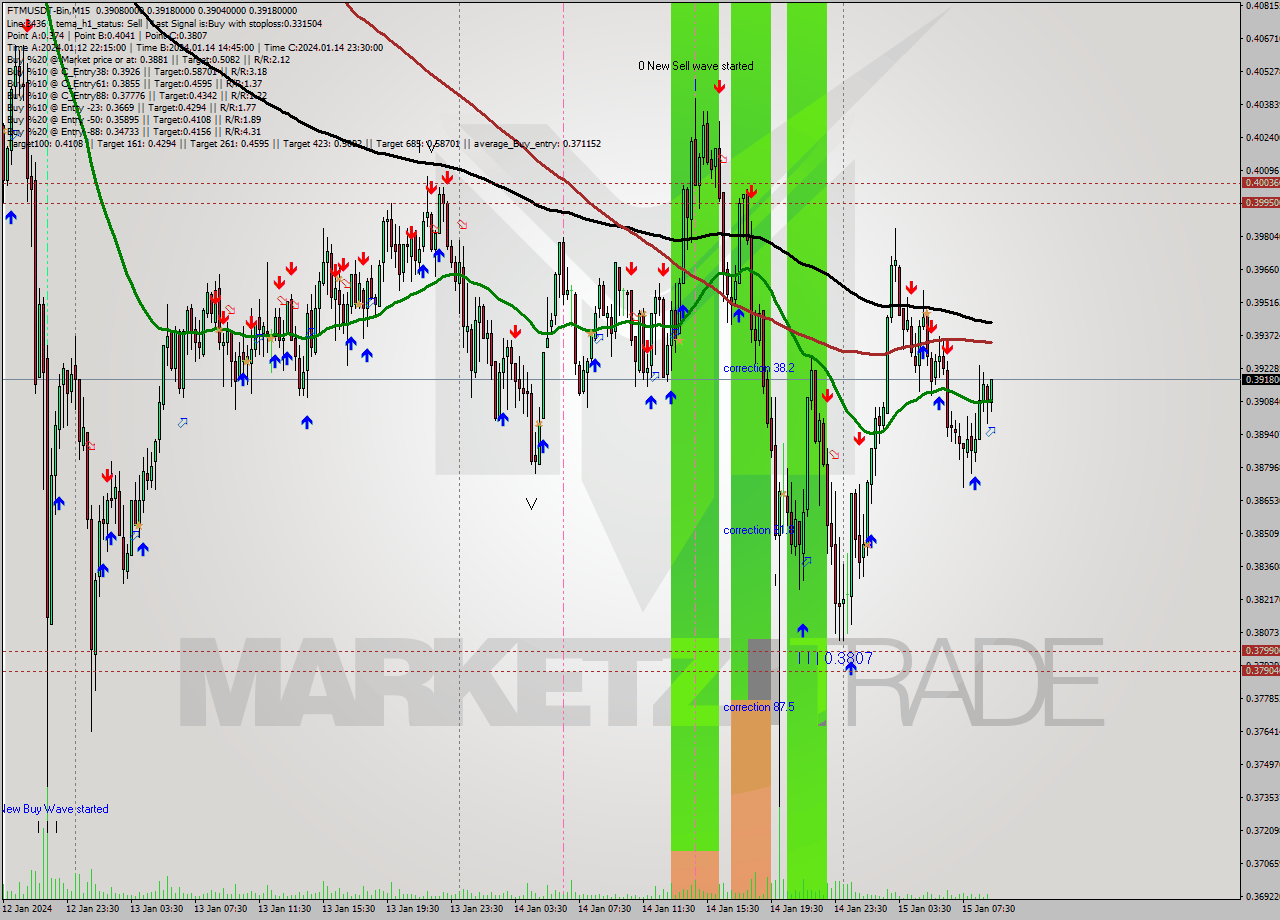Image resolution: width=1280 pixels, height=920 pixels.
Task: Click the 0.39660 price axis label
Action: 1262,269
